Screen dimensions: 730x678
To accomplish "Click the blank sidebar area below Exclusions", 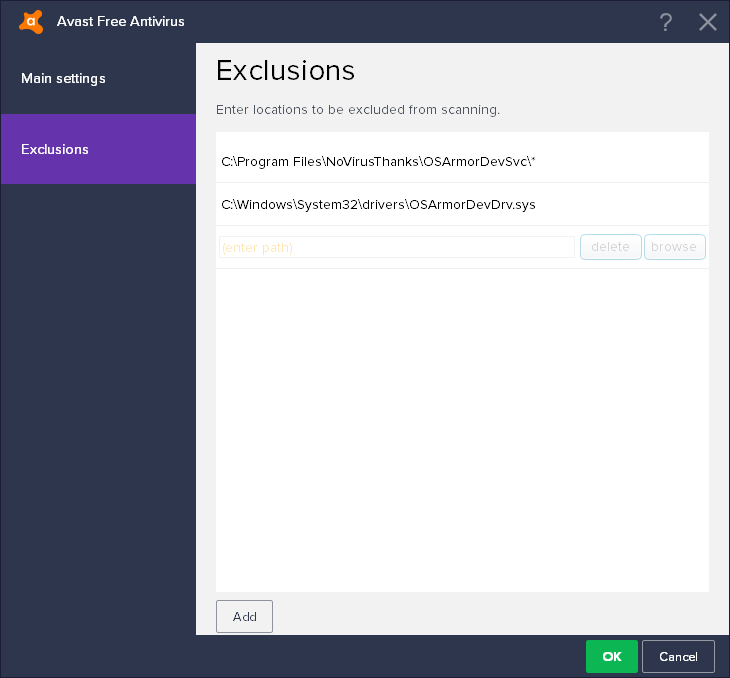I will (x=98, y=400).
